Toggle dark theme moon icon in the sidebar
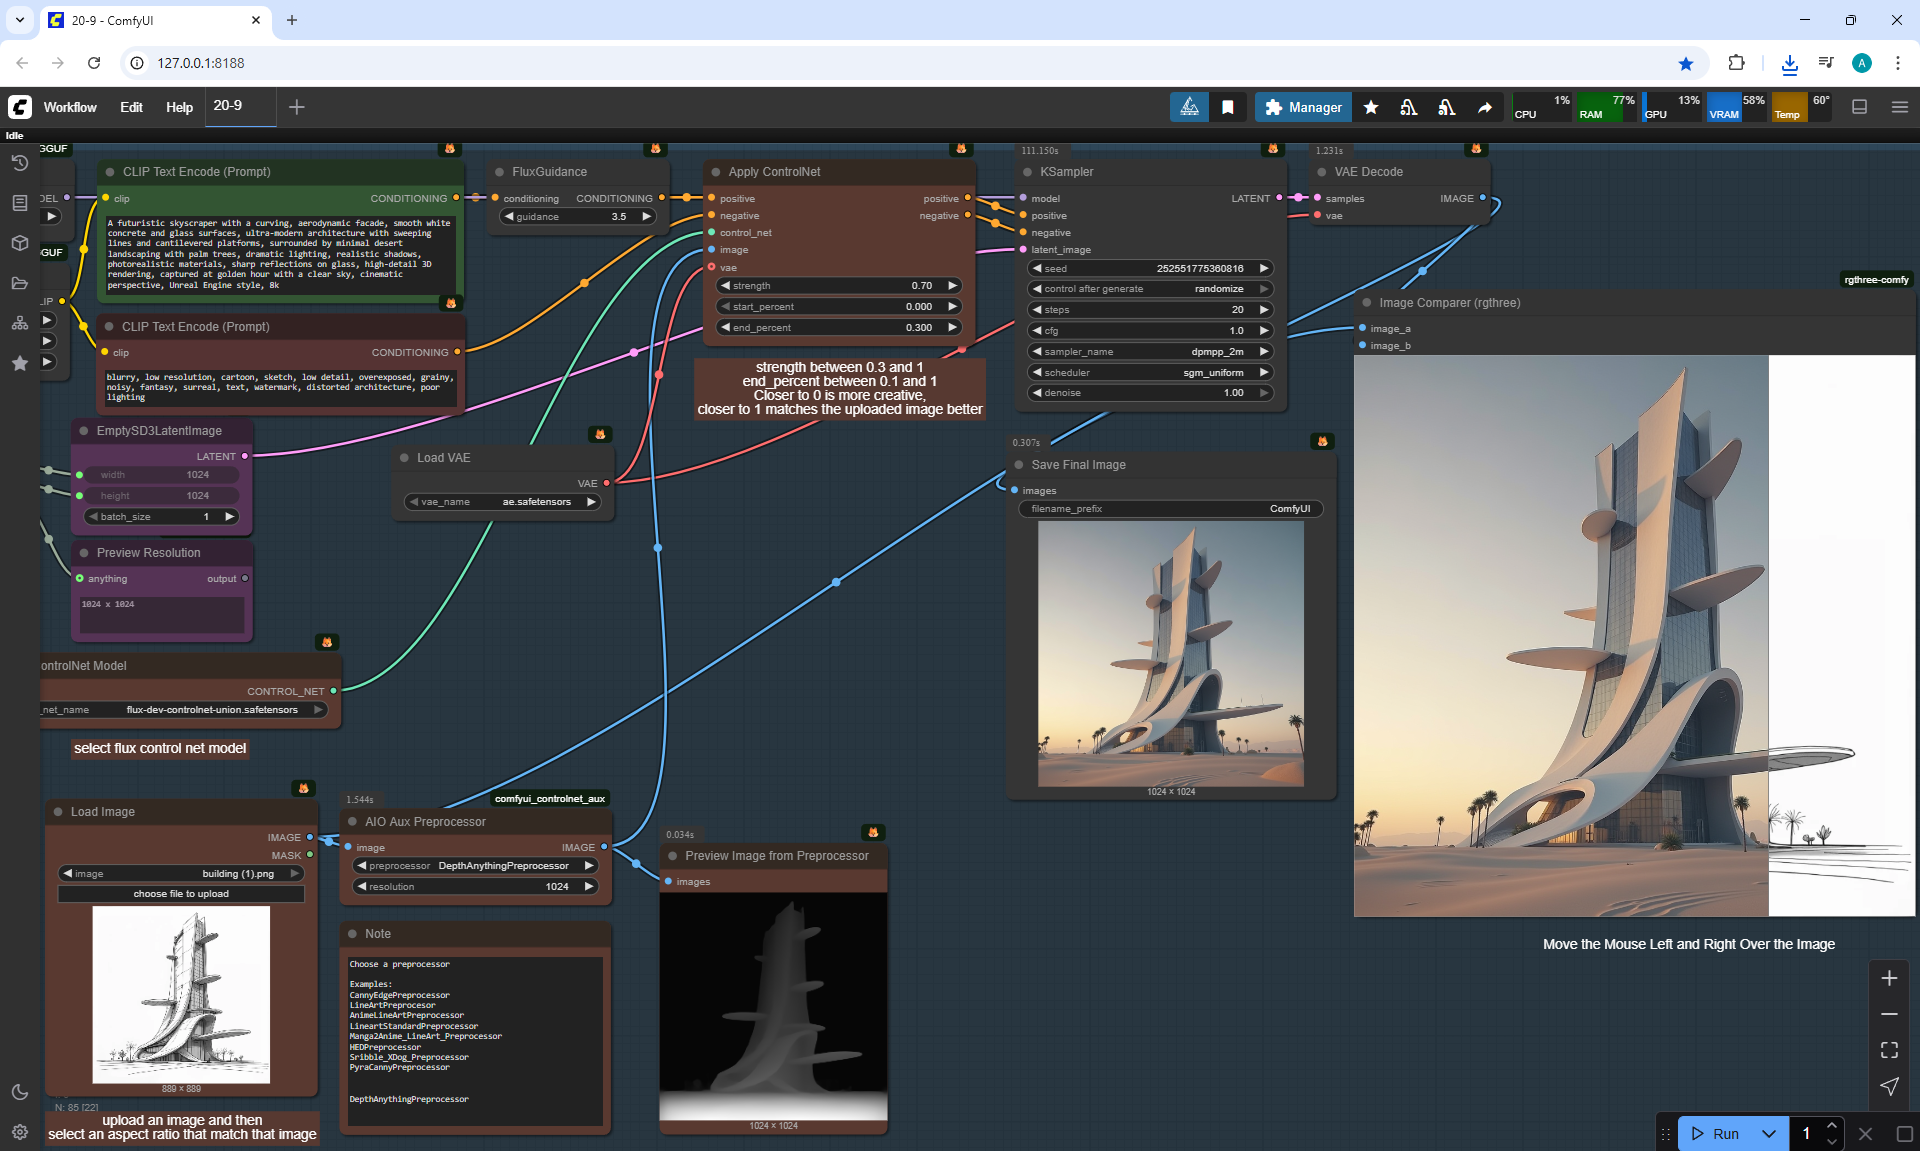Screen dimensions: 1920x1151 pos(19,1092)
